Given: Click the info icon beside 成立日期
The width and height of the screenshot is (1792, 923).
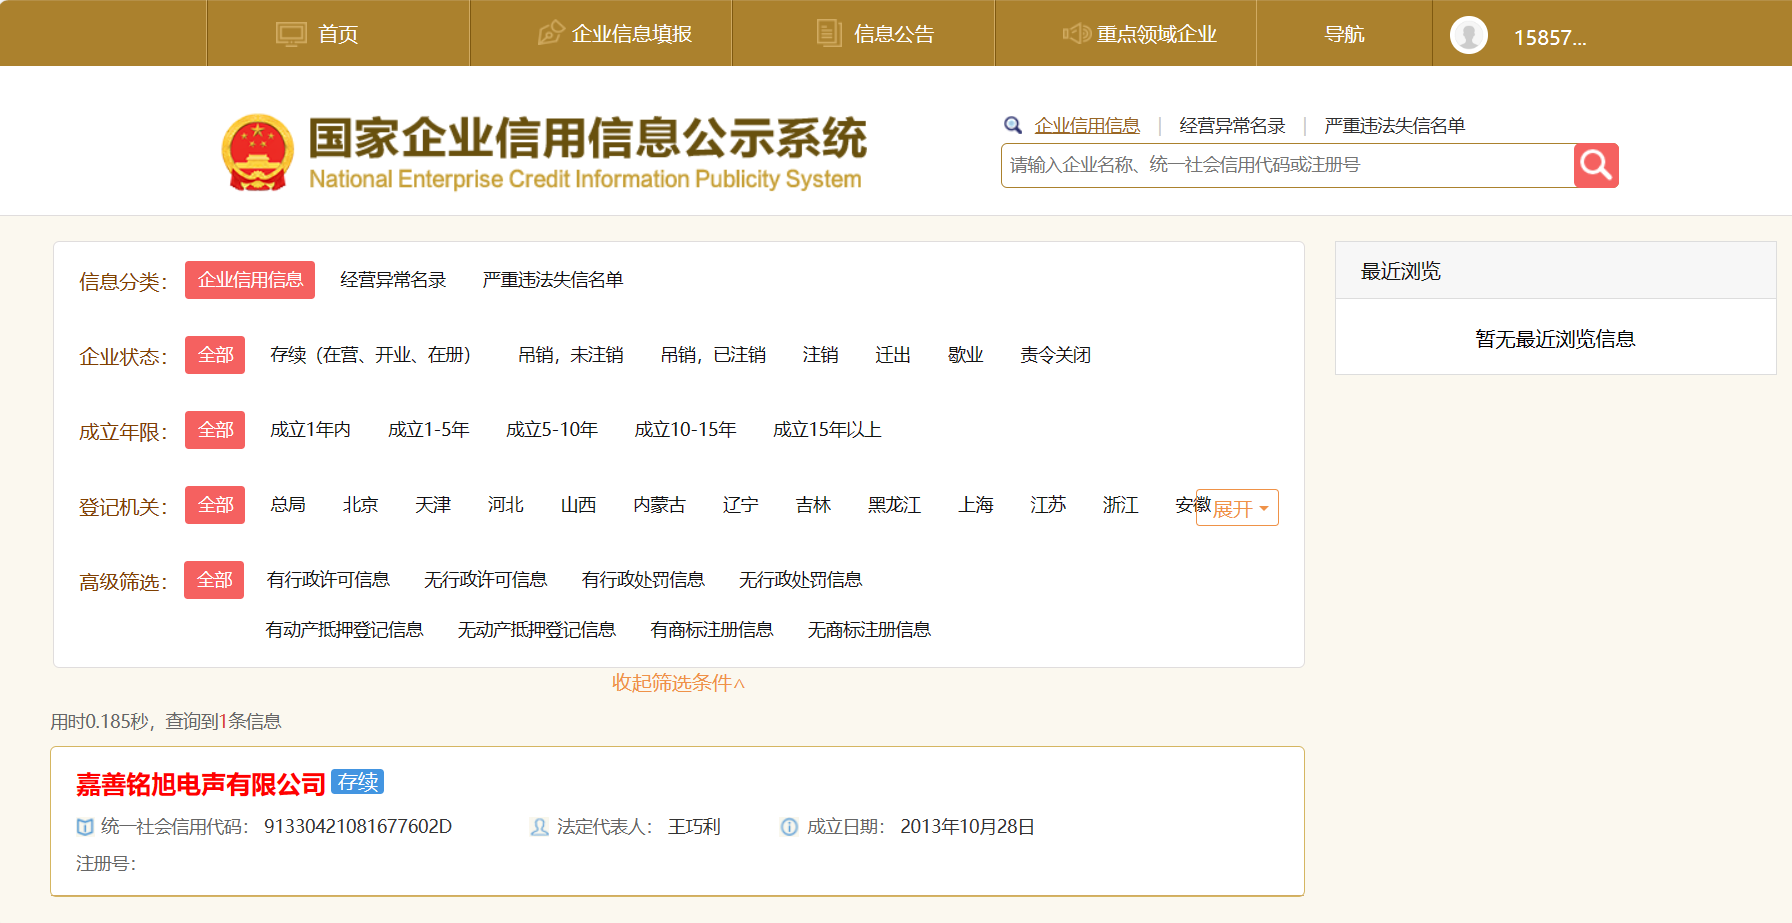Looking at the screenshot, I should coord(789,827).
